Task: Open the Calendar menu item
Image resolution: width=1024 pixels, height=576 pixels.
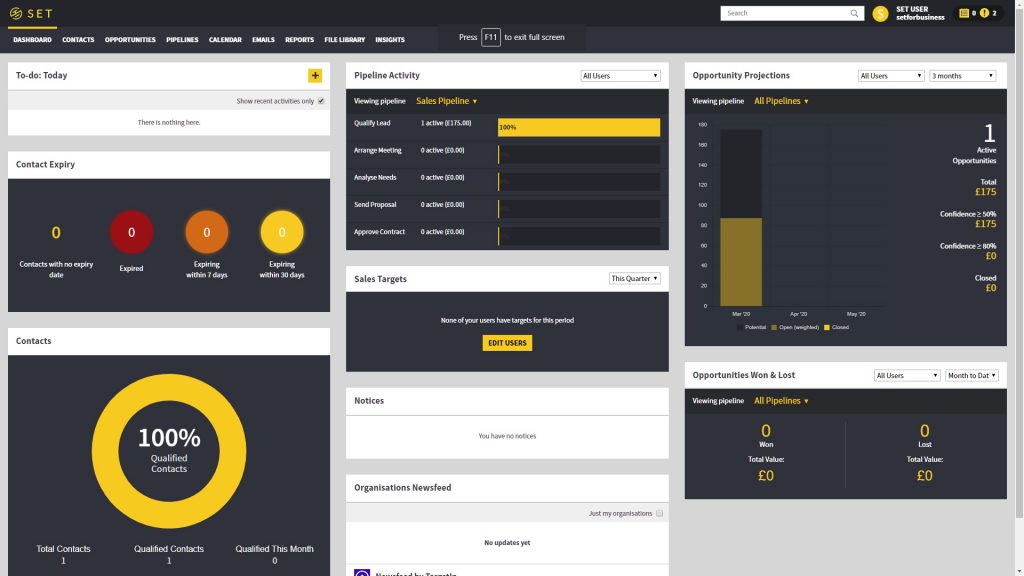Action: 225,40
